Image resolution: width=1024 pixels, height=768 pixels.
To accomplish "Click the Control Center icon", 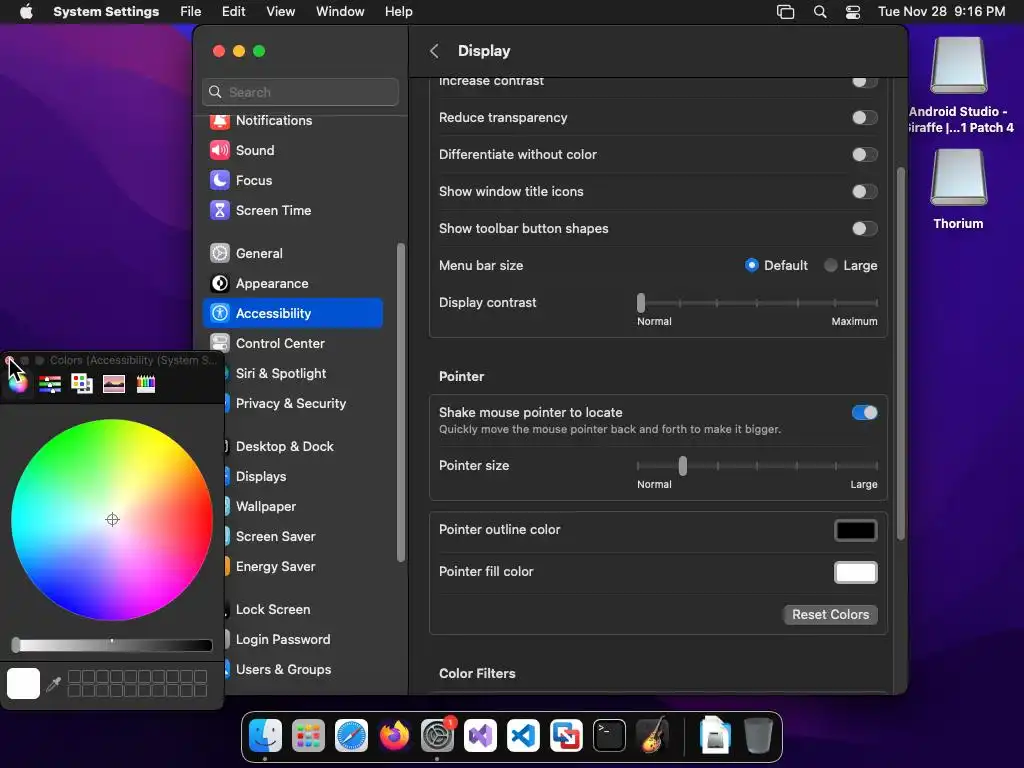I will (219, 344).
